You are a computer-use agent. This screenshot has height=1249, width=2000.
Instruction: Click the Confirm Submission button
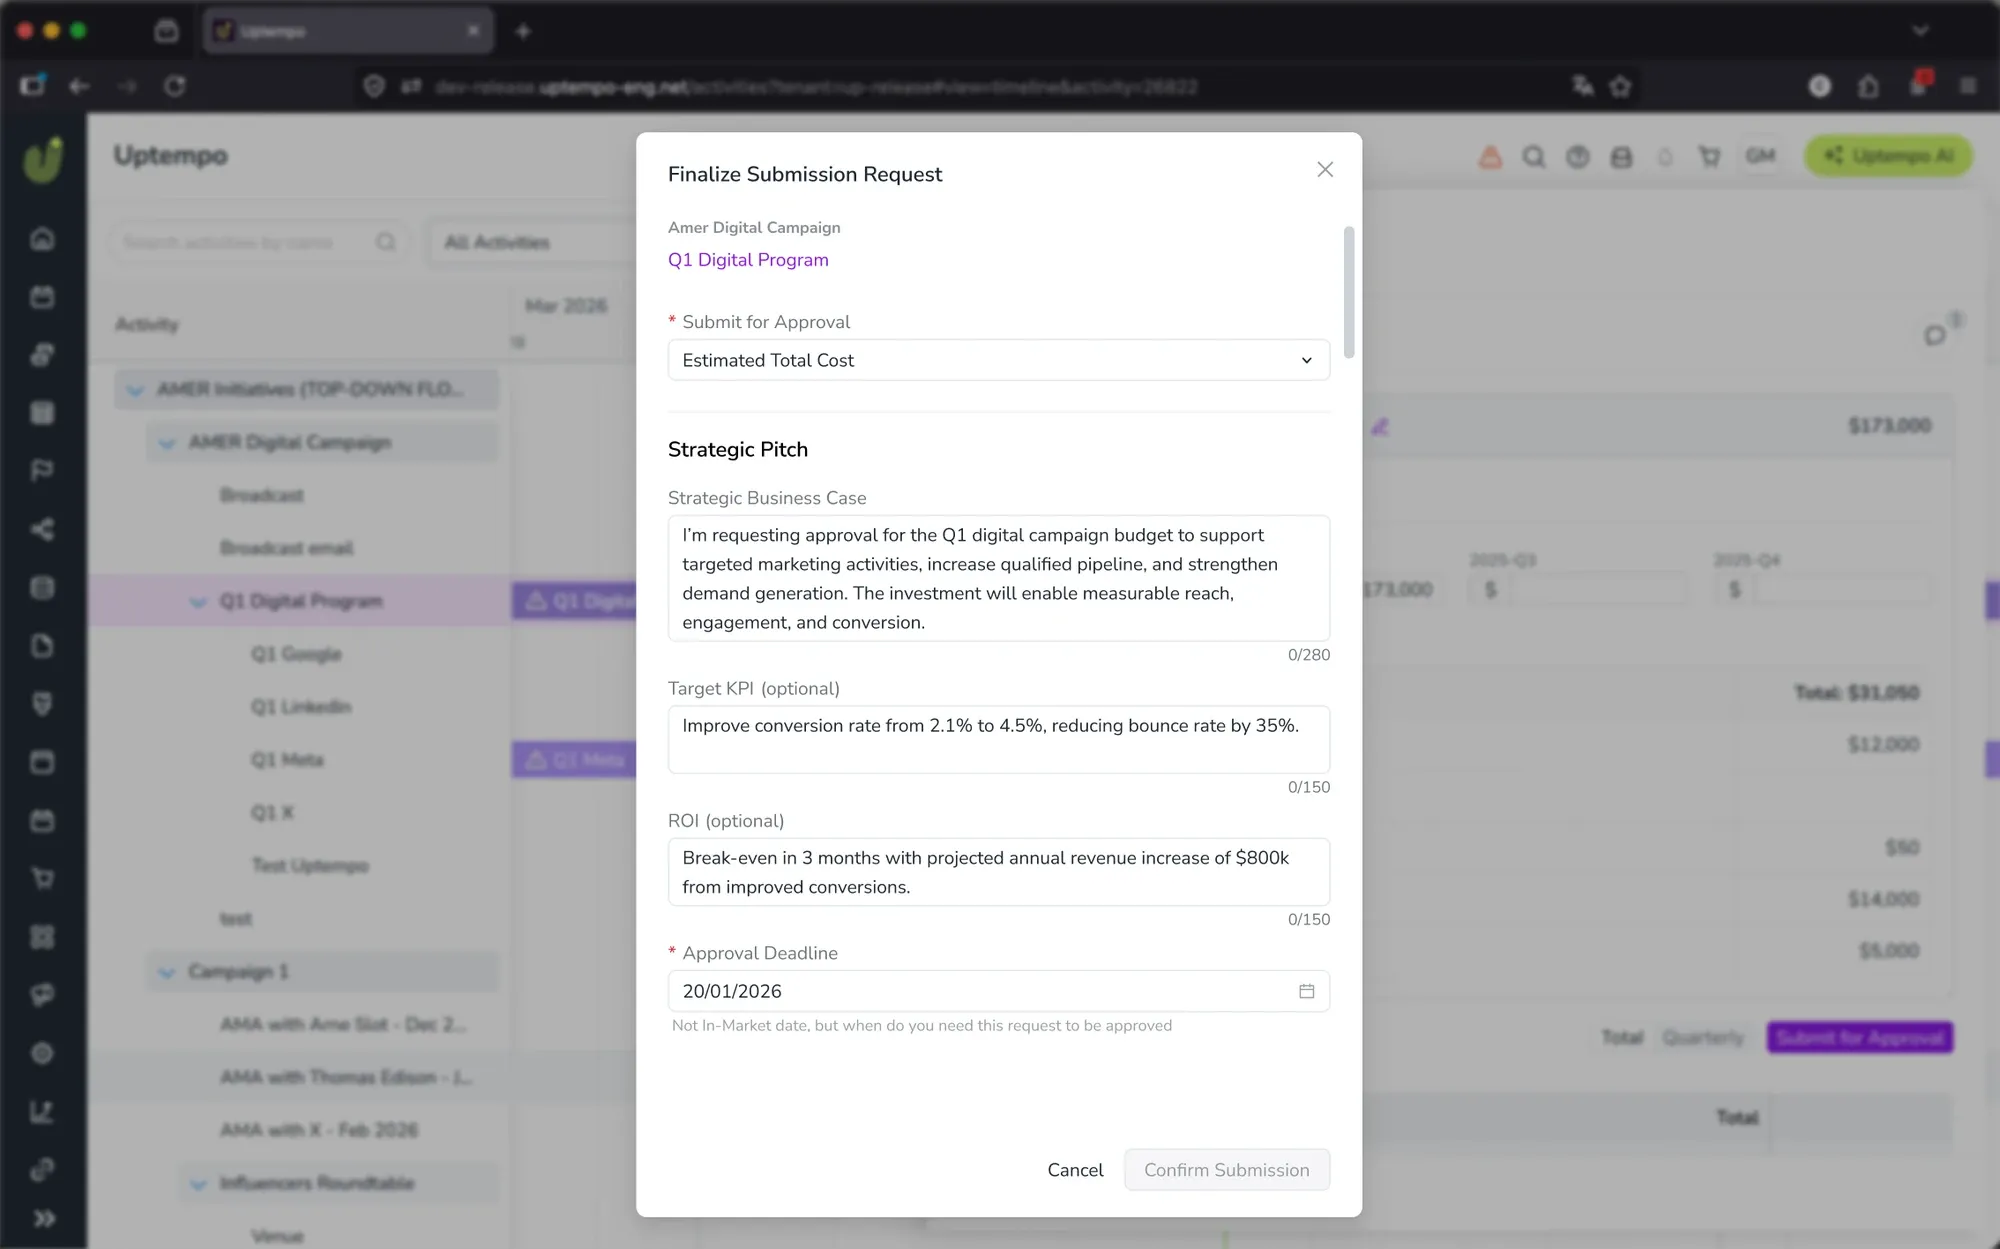1226,1170
